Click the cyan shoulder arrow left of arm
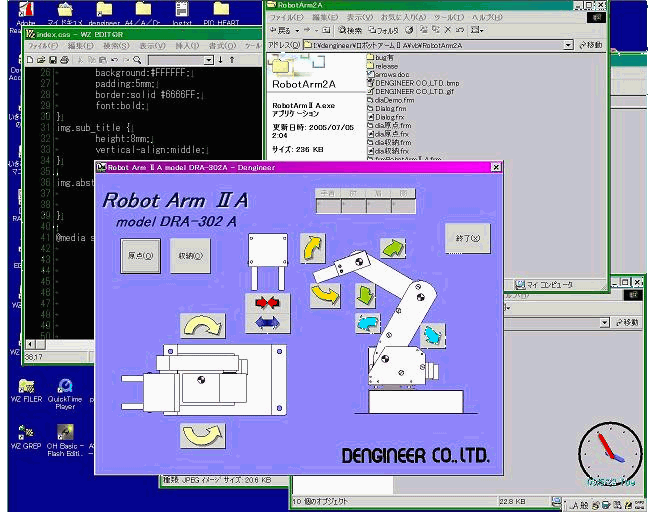655x512 pixels. coord(368,324)
